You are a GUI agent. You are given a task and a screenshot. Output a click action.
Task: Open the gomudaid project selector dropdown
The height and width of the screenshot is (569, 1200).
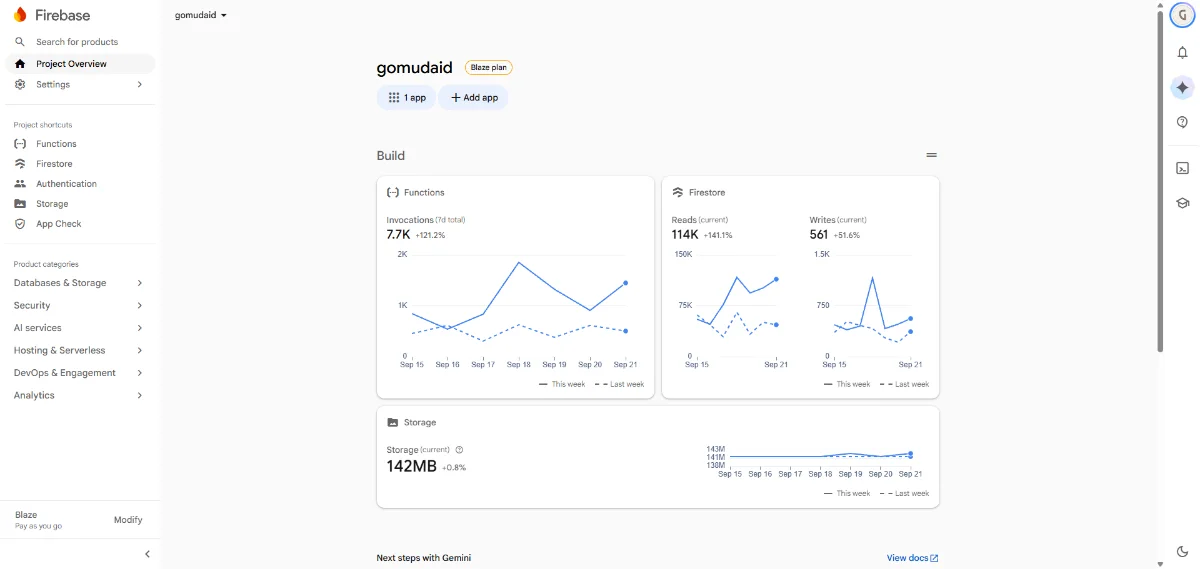pos(201,15)
